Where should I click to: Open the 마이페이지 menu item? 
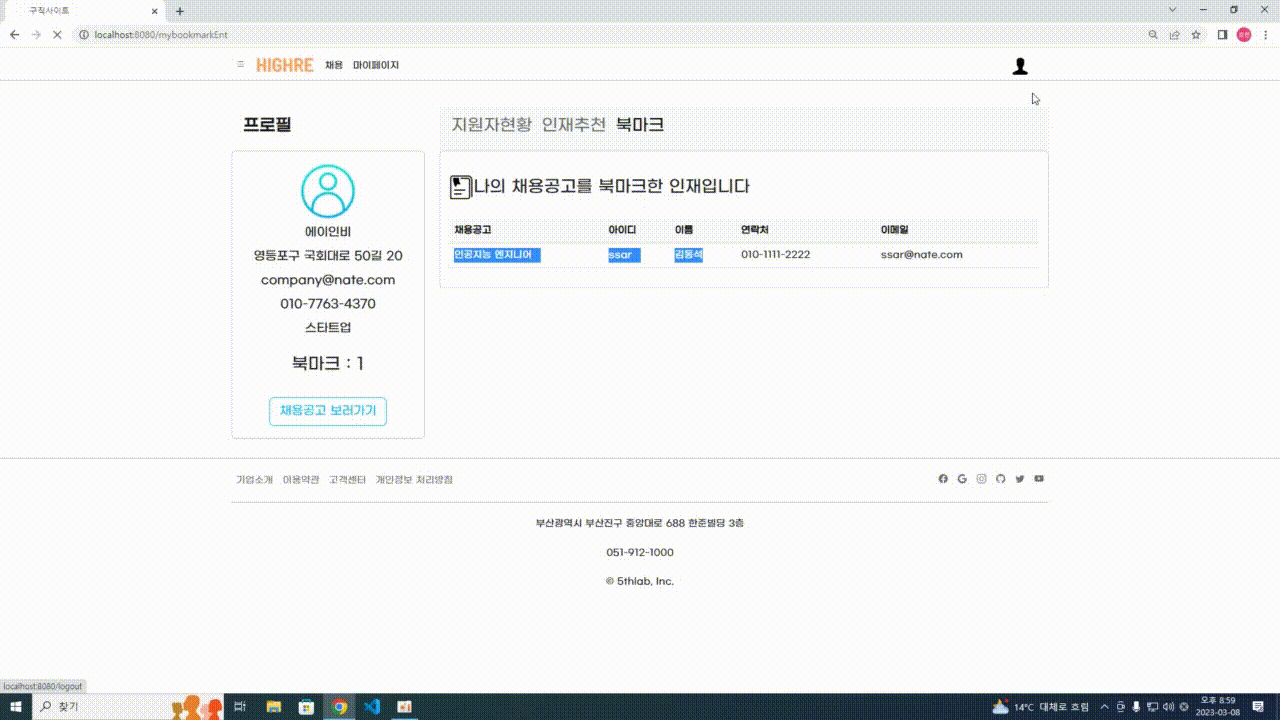[x=376, y=65]
